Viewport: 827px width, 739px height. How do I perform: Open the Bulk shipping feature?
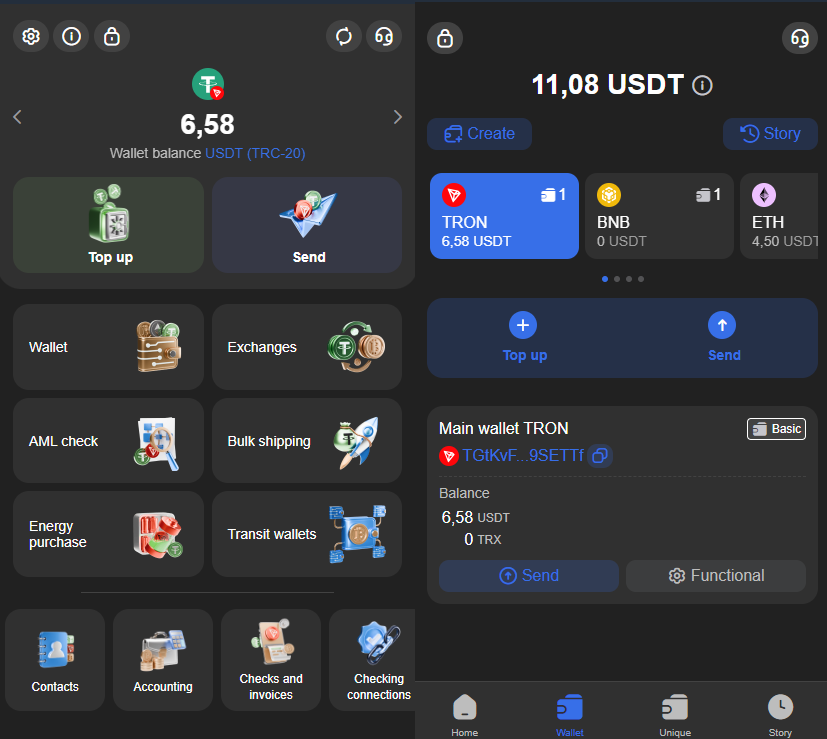pos(306,441)
